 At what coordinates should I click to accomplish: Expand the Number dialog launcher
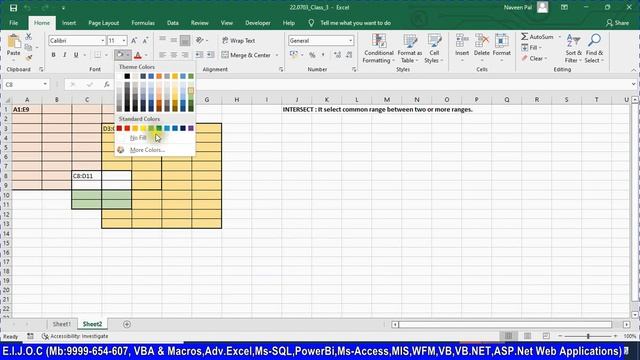pyautogui.click(x=354, y=69)
